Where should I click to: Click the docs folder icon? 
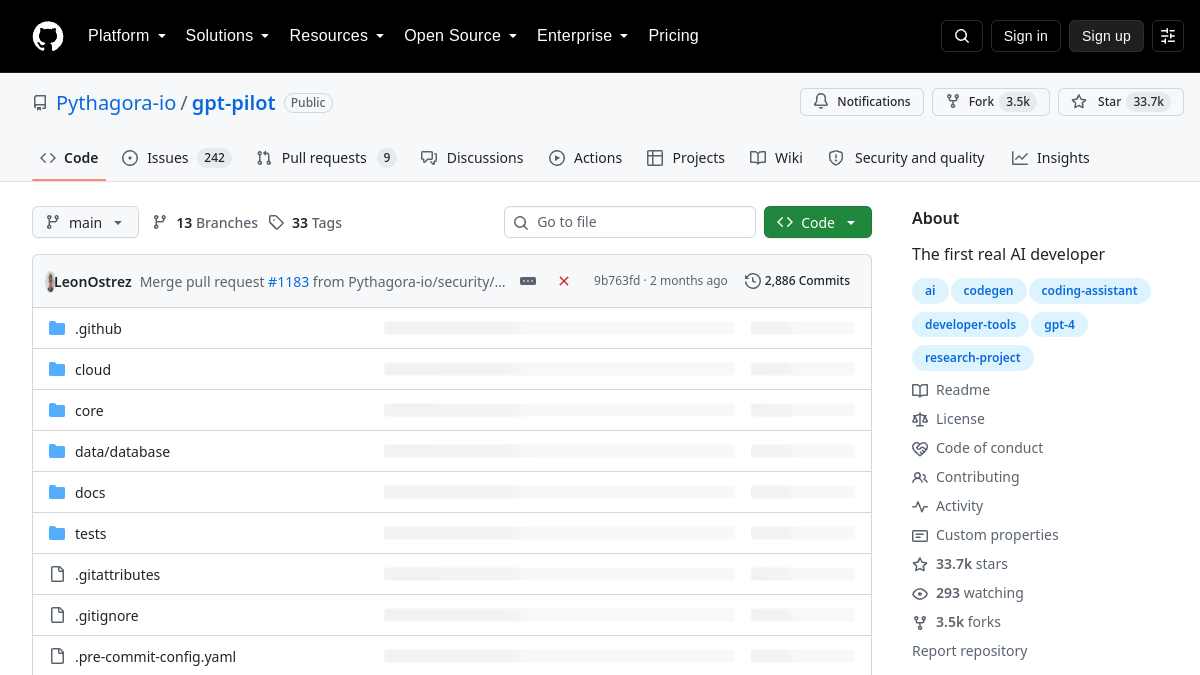pos(57,492)
